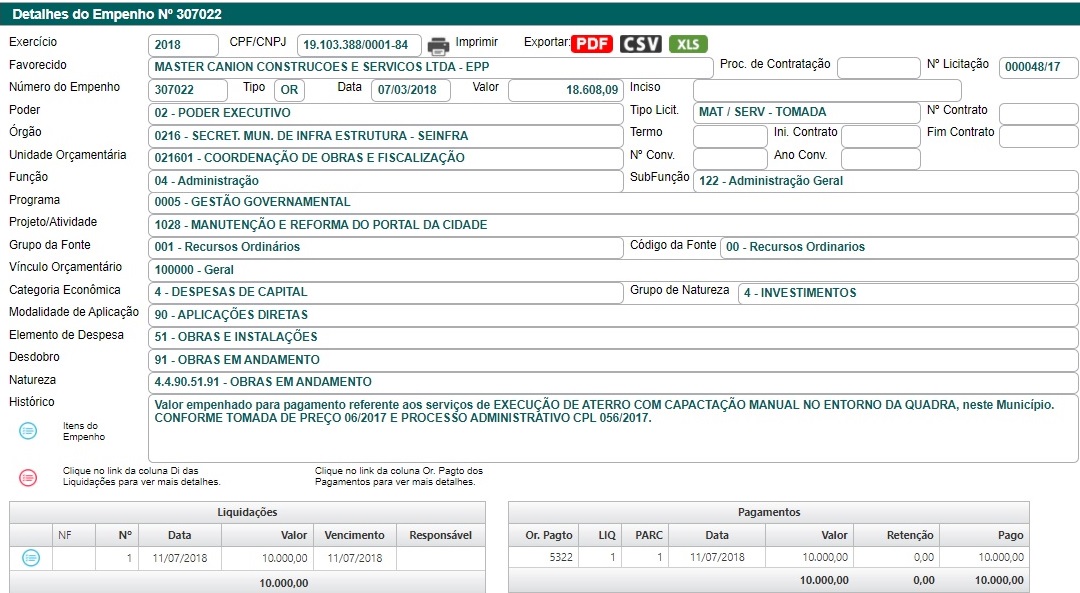1080x593 pixels.
Task: Open payment order 5322 link
Action: 561,557
